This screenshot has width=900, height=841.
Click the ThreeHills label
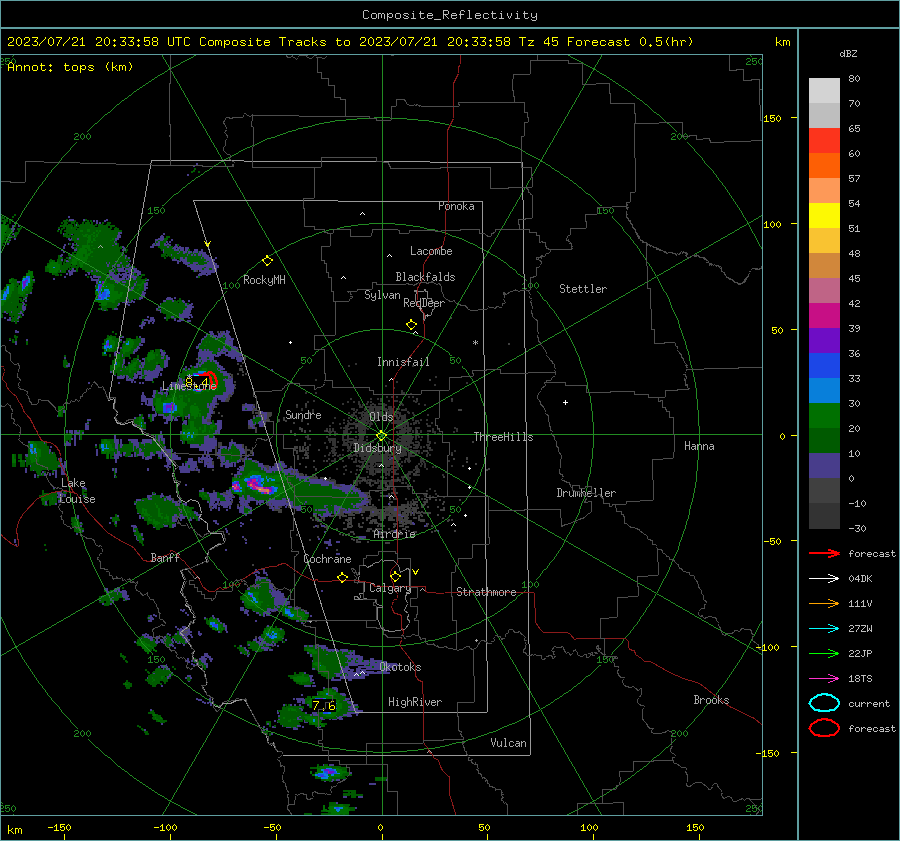tap(503, 437)
